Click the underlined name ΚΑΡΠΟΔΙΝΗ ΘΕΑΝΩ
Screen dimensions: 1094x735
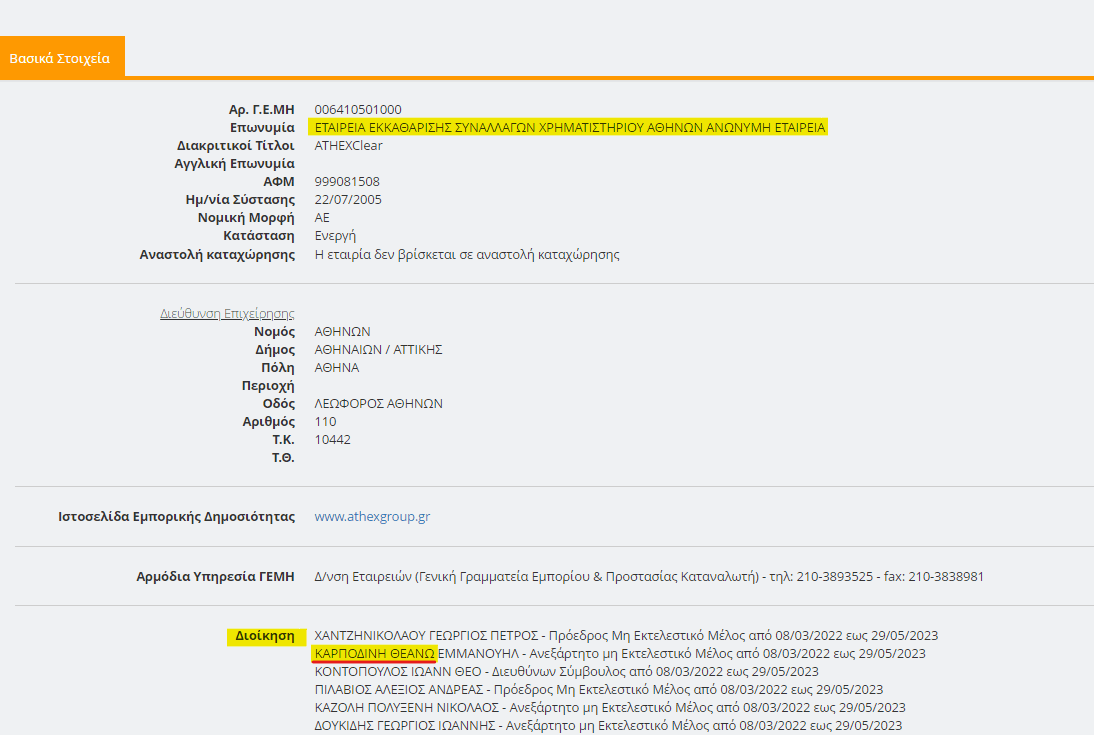click(x=375, y=654)
